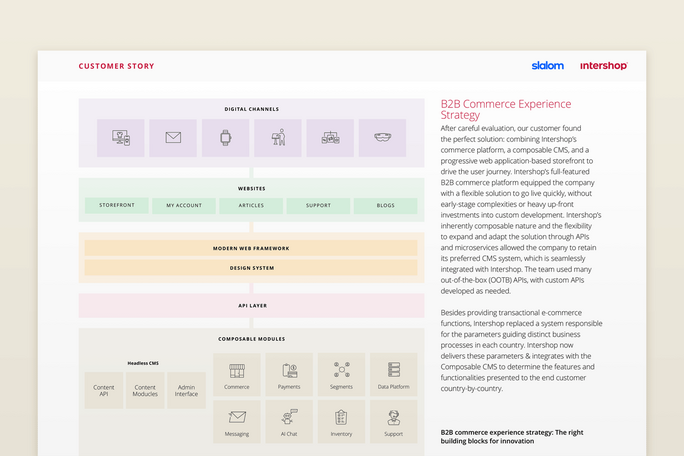This screenshot has width=684, height=456.
Task: Click the Commerce storefront module icon
Action: (x=237, y=372)
